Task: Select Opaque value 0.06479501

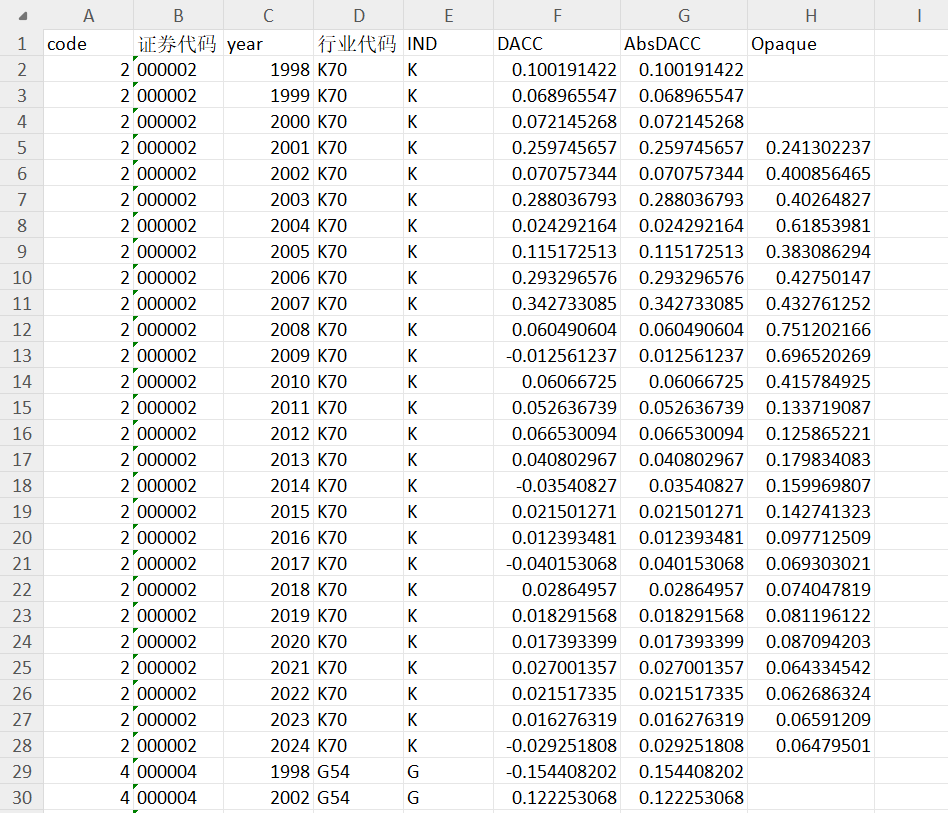Action: click(811, 745)
